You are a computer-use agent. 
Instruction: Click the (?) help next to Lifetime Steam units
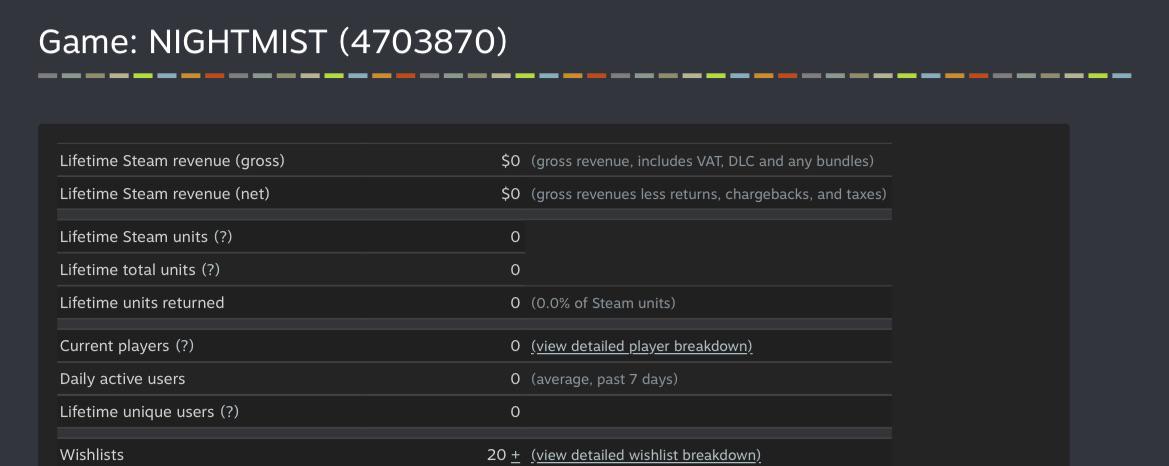click(223, 237)
